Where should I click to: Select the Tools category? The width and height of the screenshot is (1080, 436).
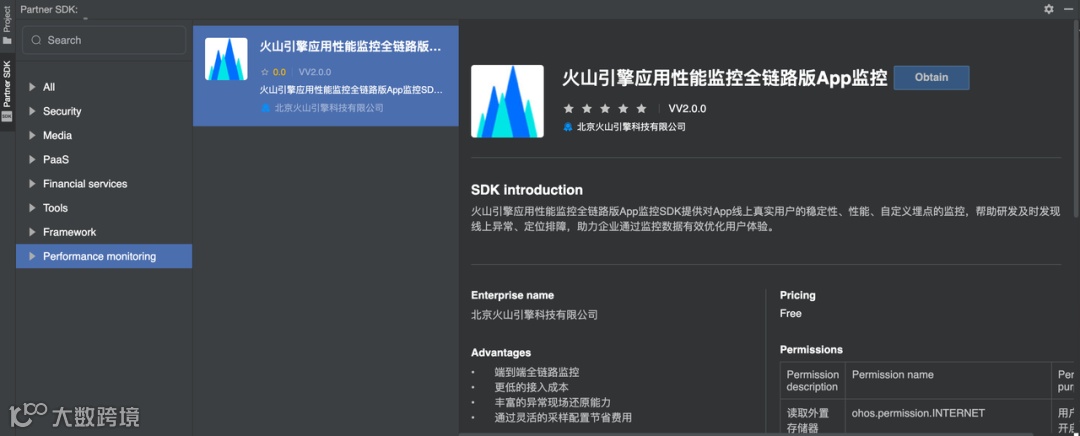[104, 207]
